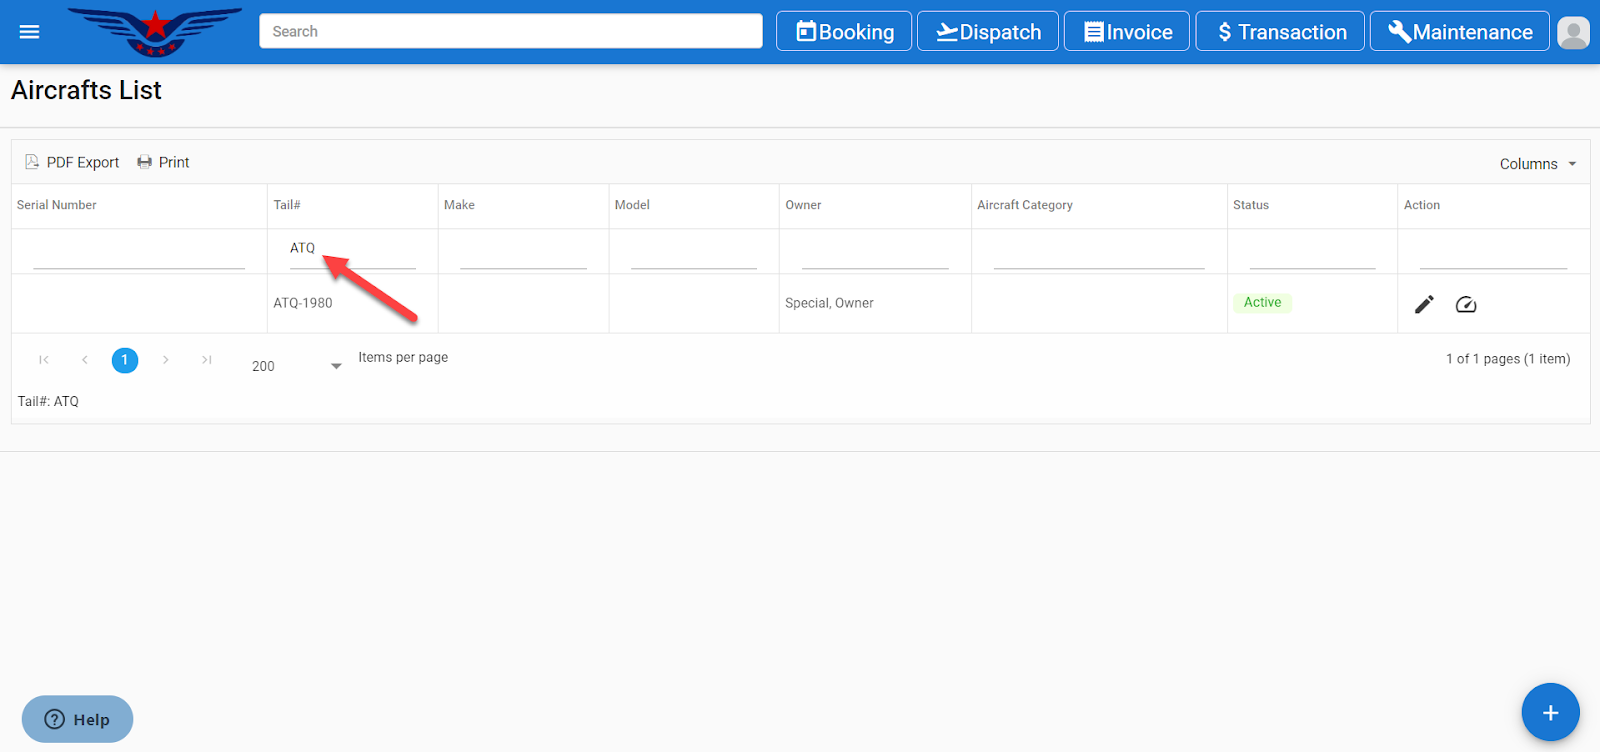Open the Booking menu
1600x752 pixels.
(844, 32)
